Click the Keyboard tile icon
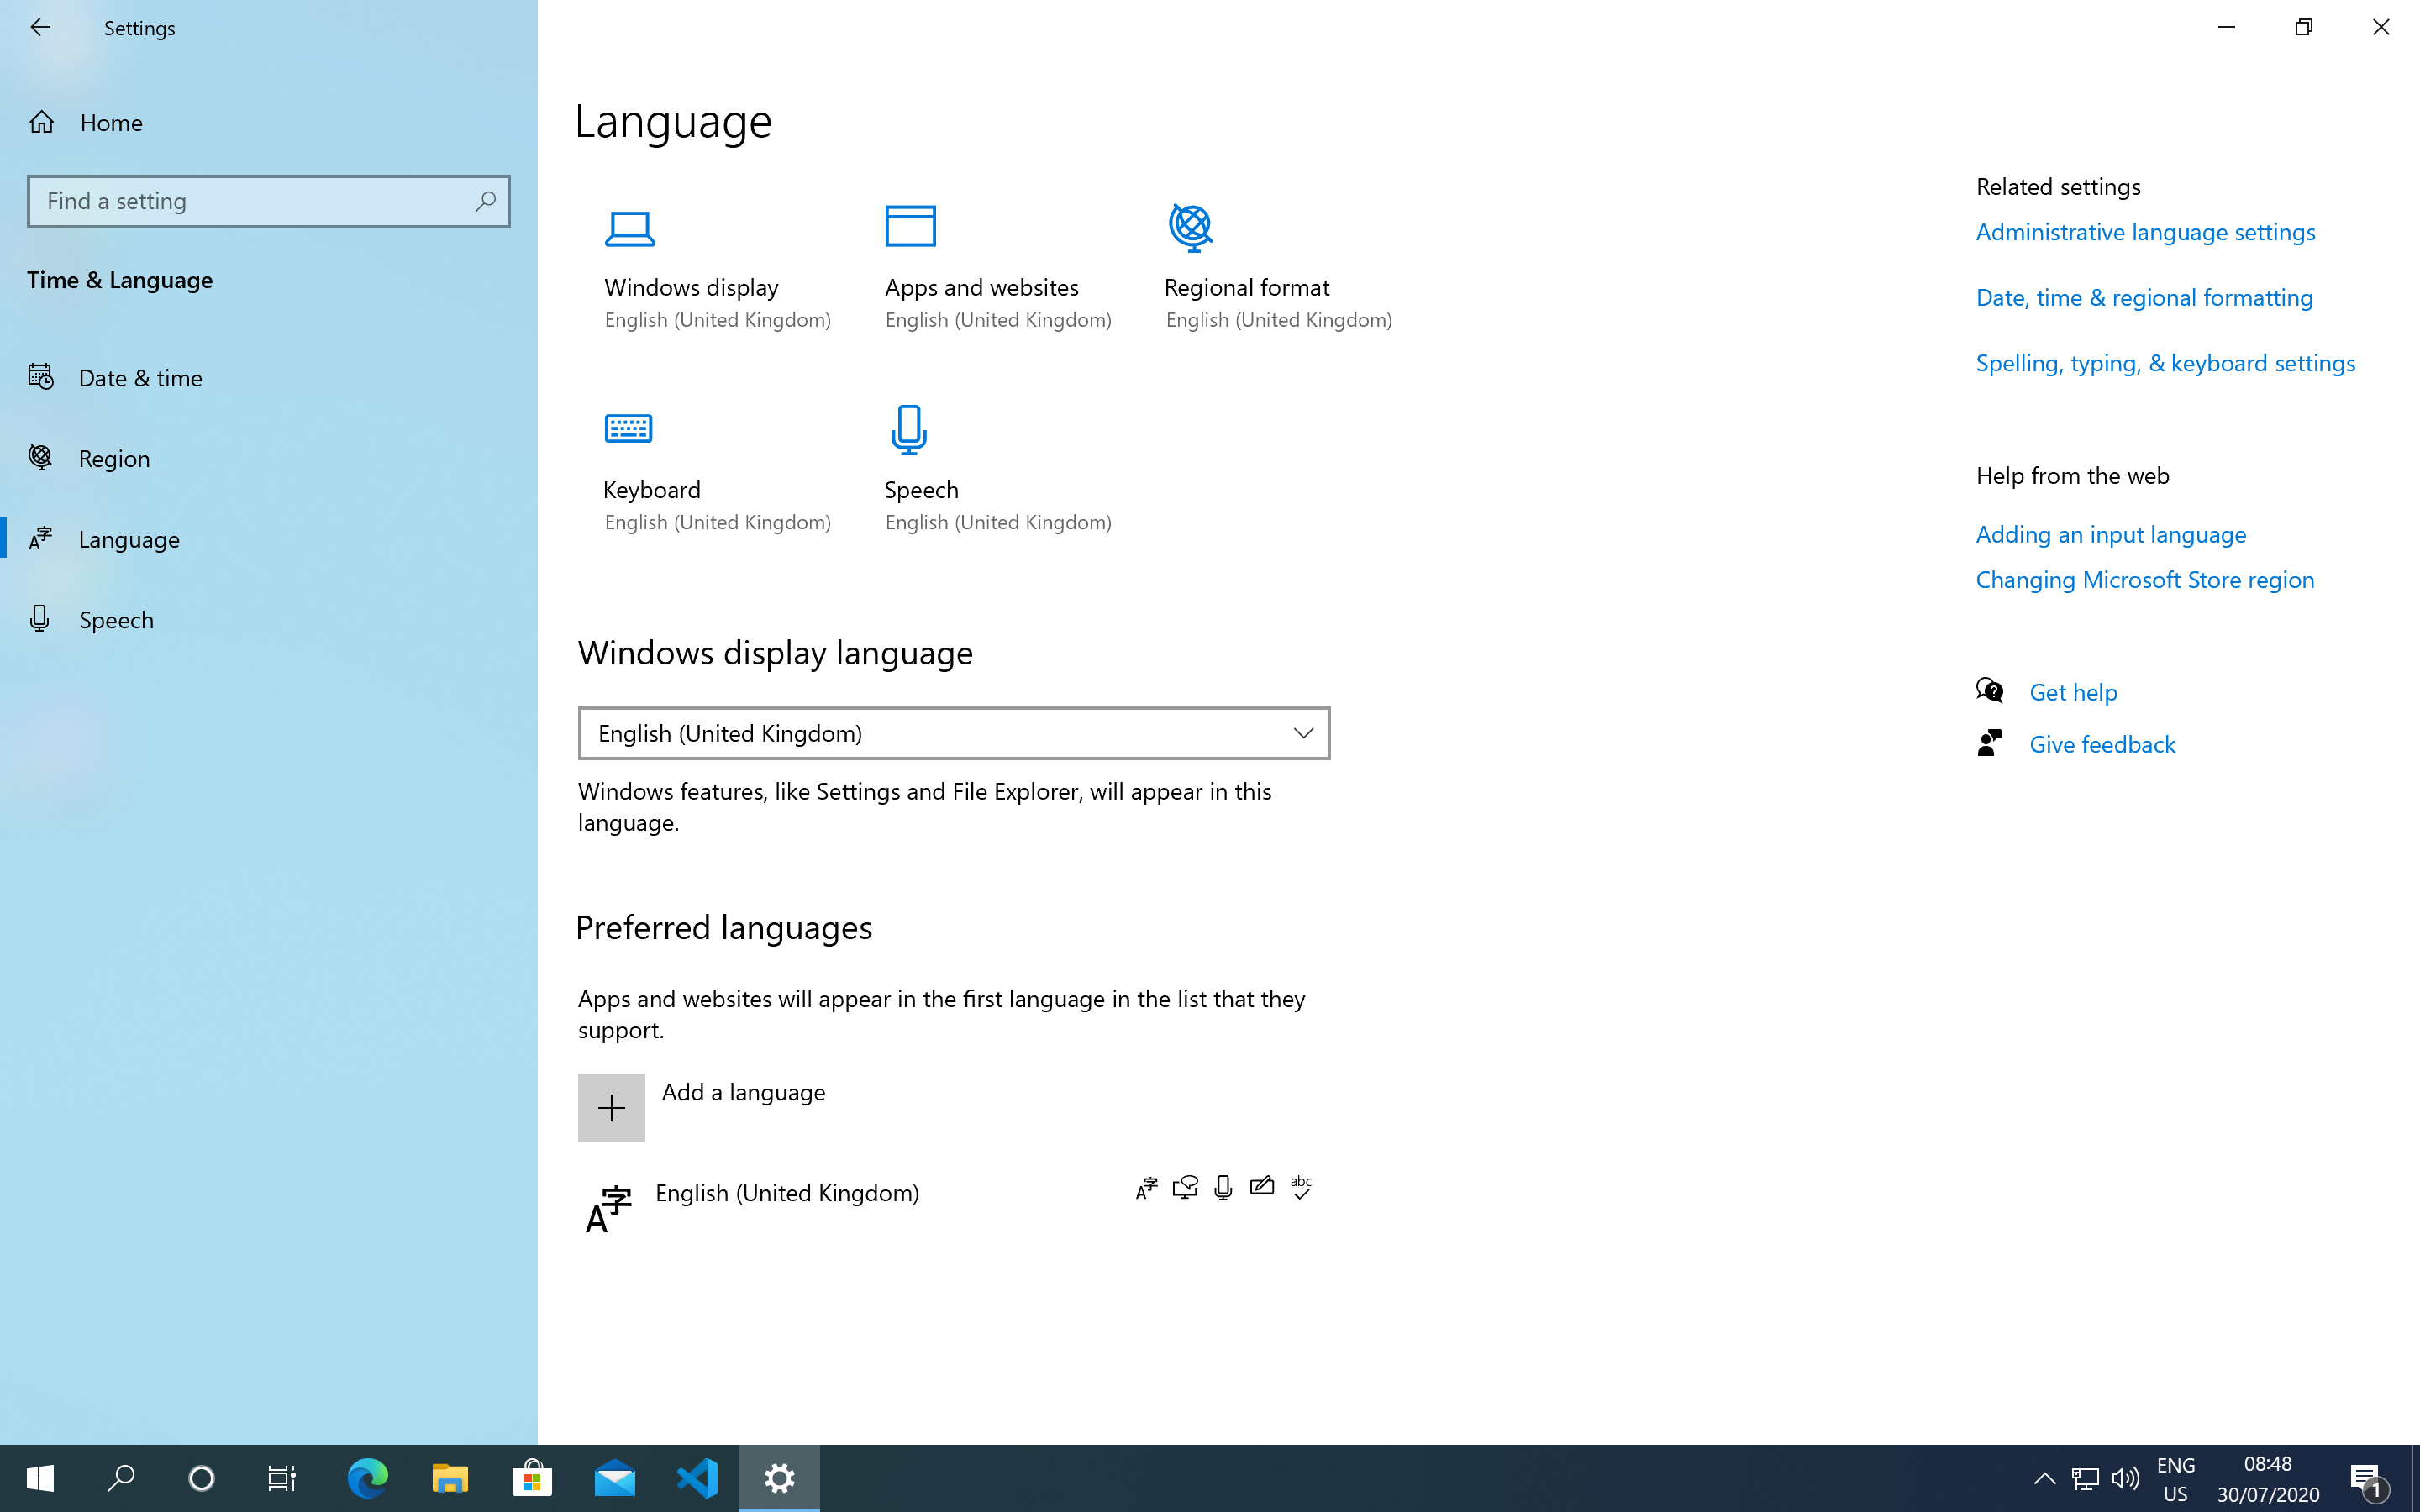Screen dimensions: 2420x1512 coord(629,429)
